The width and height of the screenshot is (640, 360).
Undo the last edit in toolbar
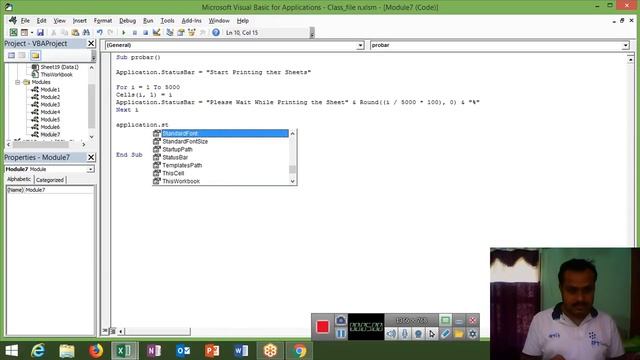(x=100, y=32)
